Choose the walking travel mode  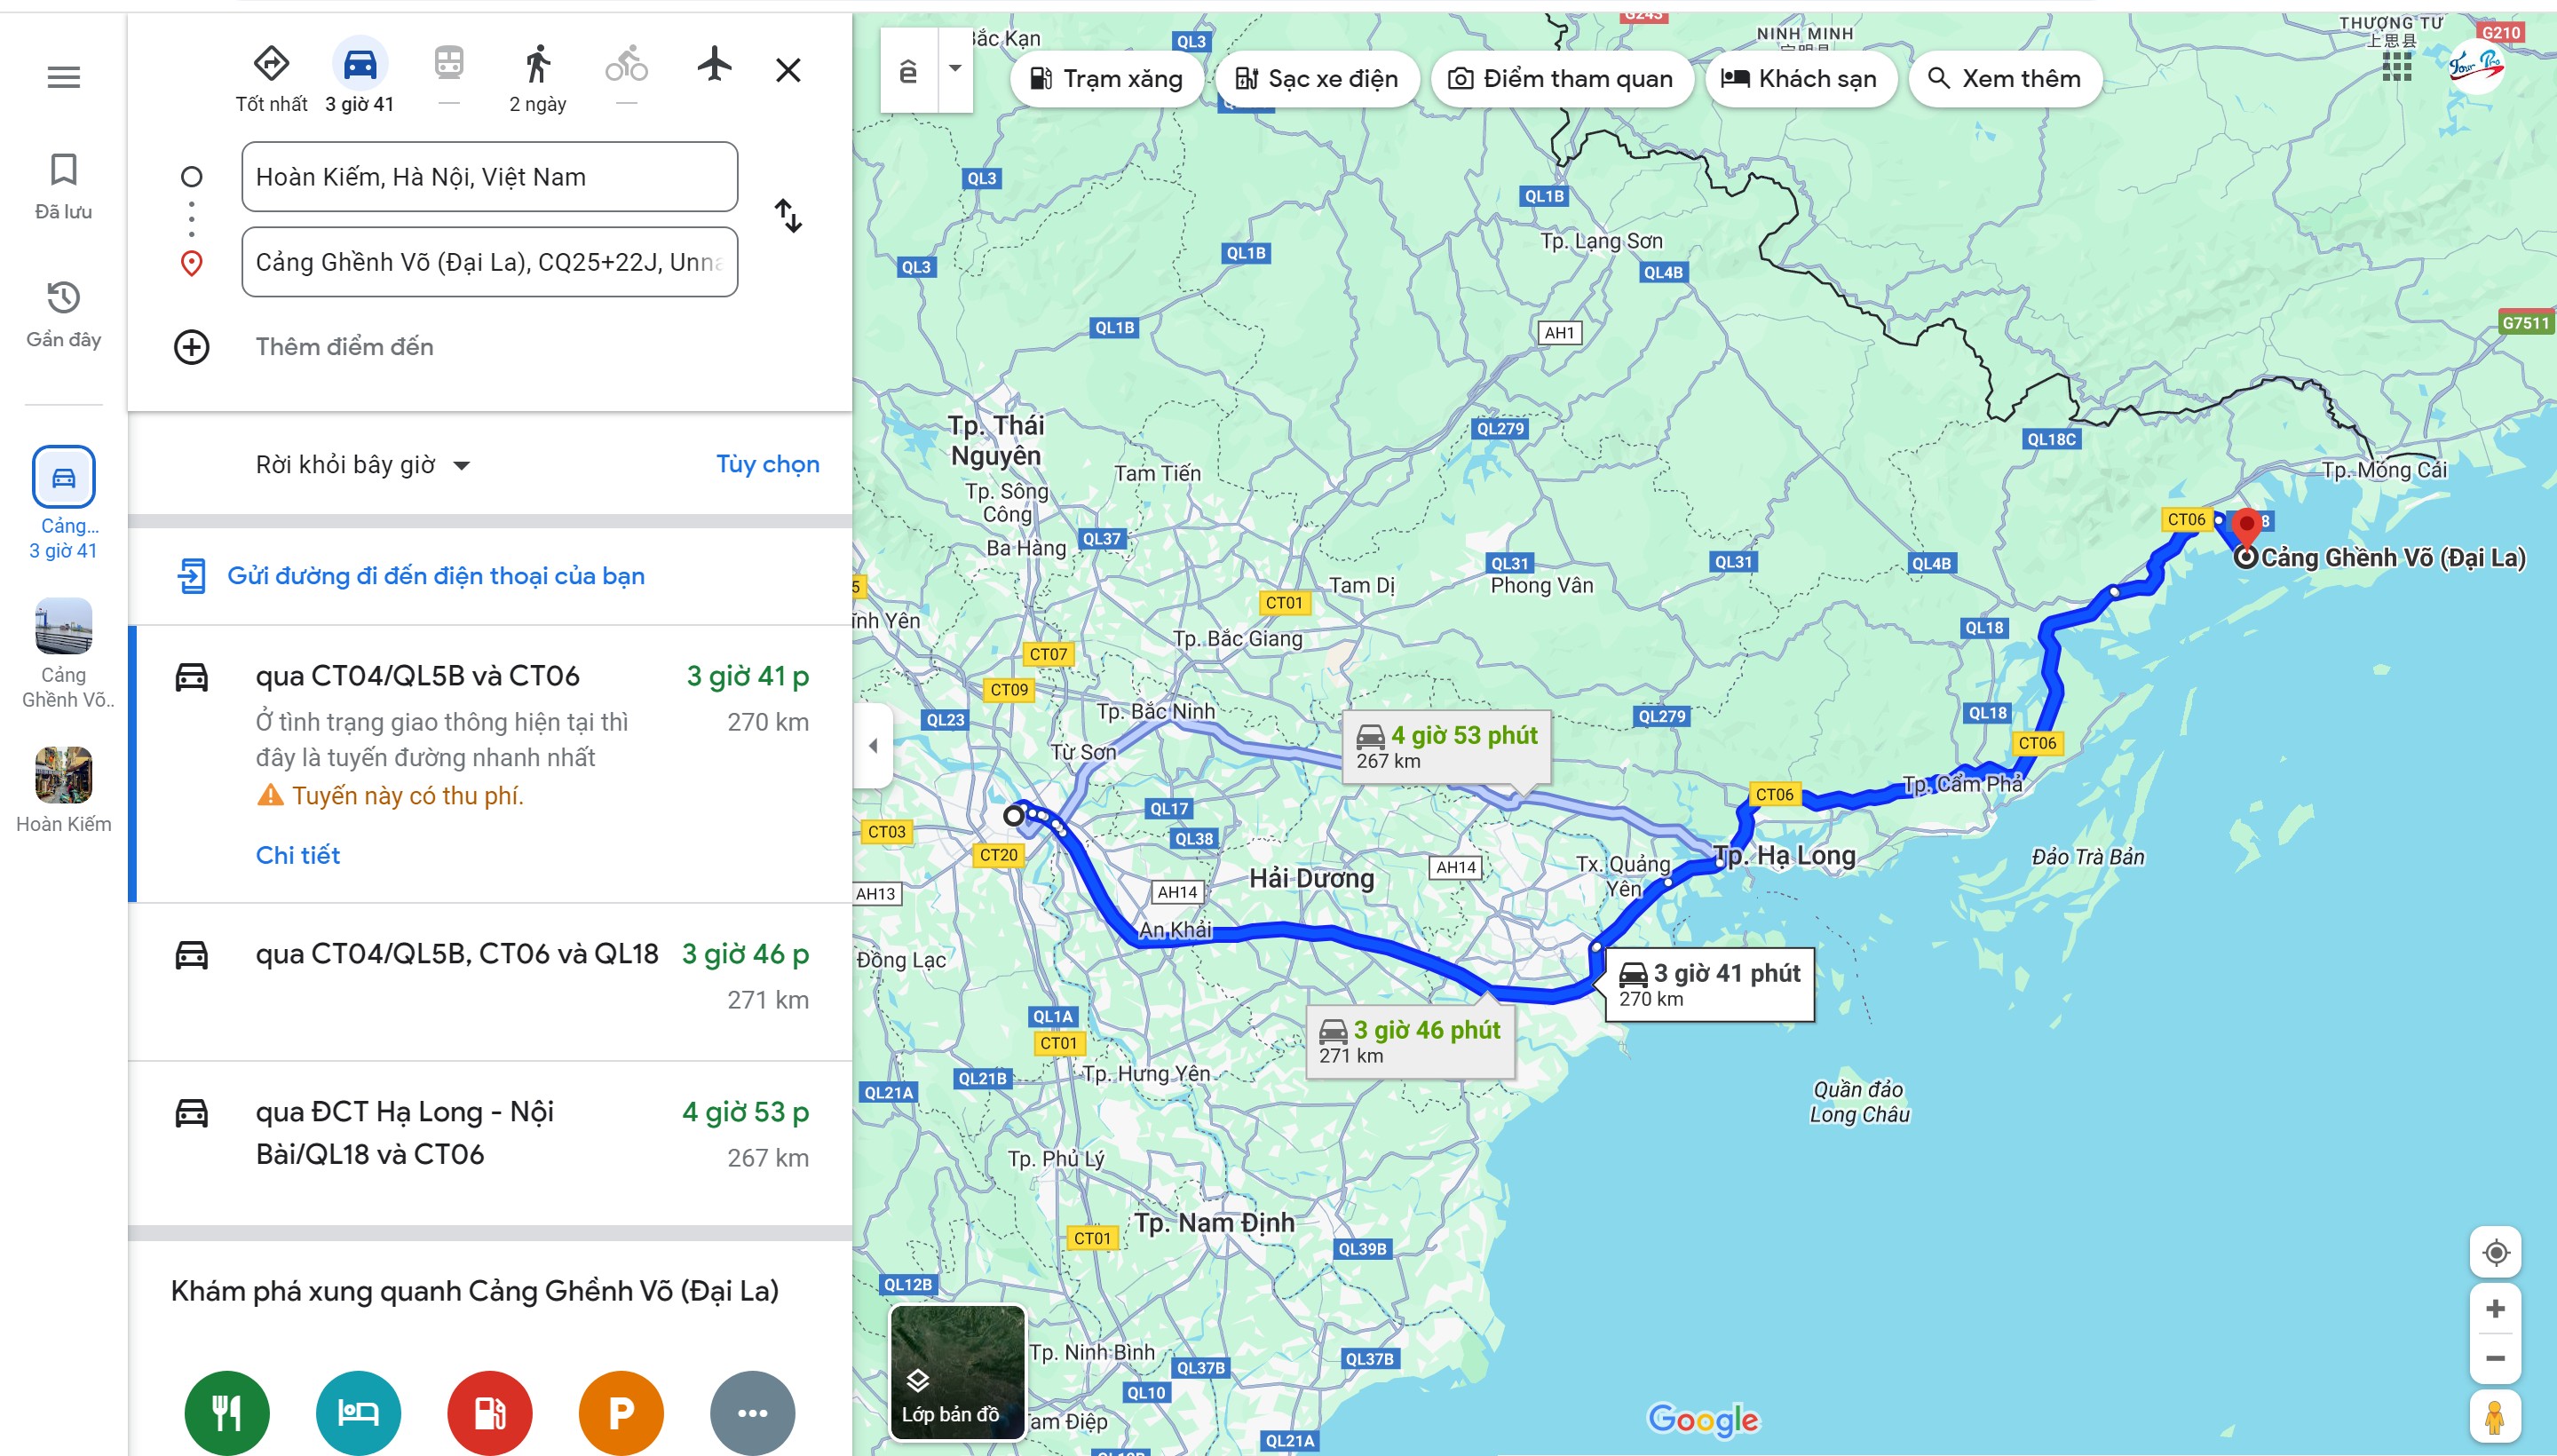pos(538,65)
